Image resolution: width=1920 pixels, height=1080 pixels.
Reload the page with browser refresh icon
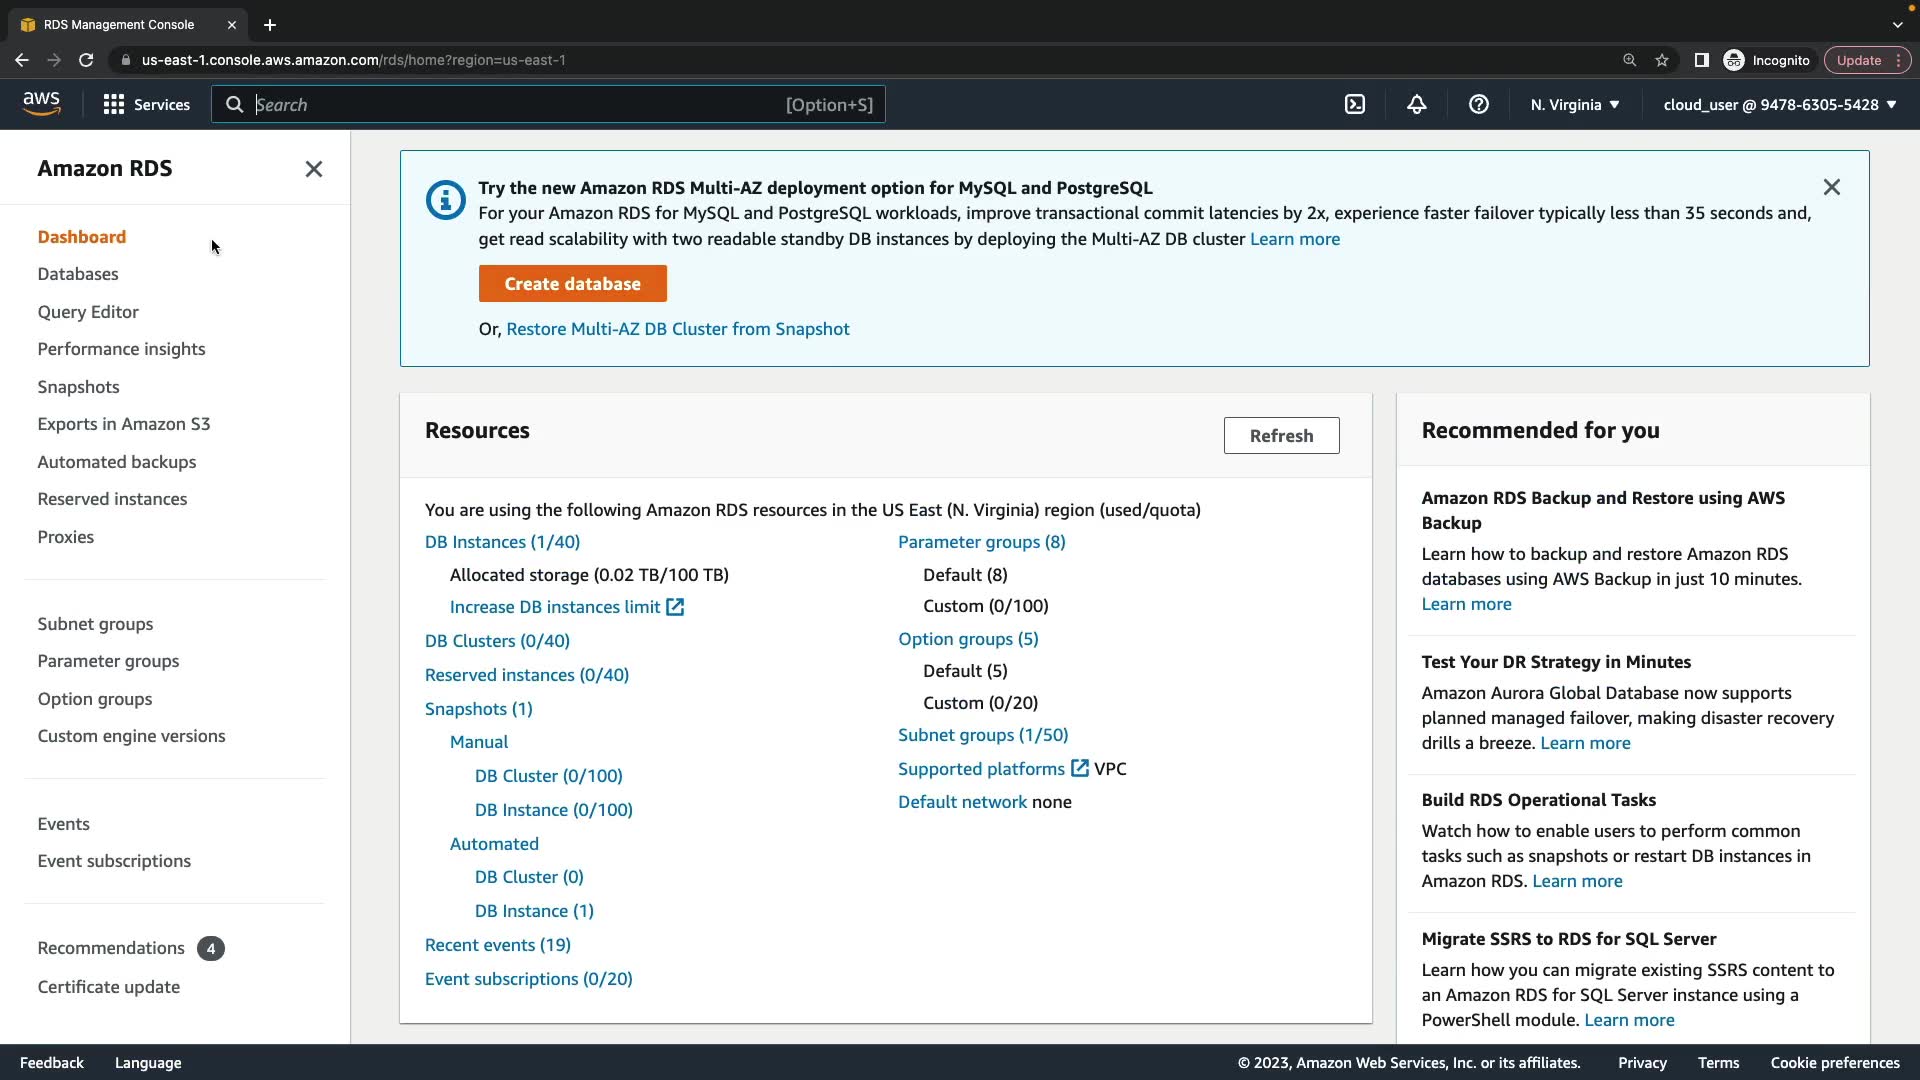86,60
